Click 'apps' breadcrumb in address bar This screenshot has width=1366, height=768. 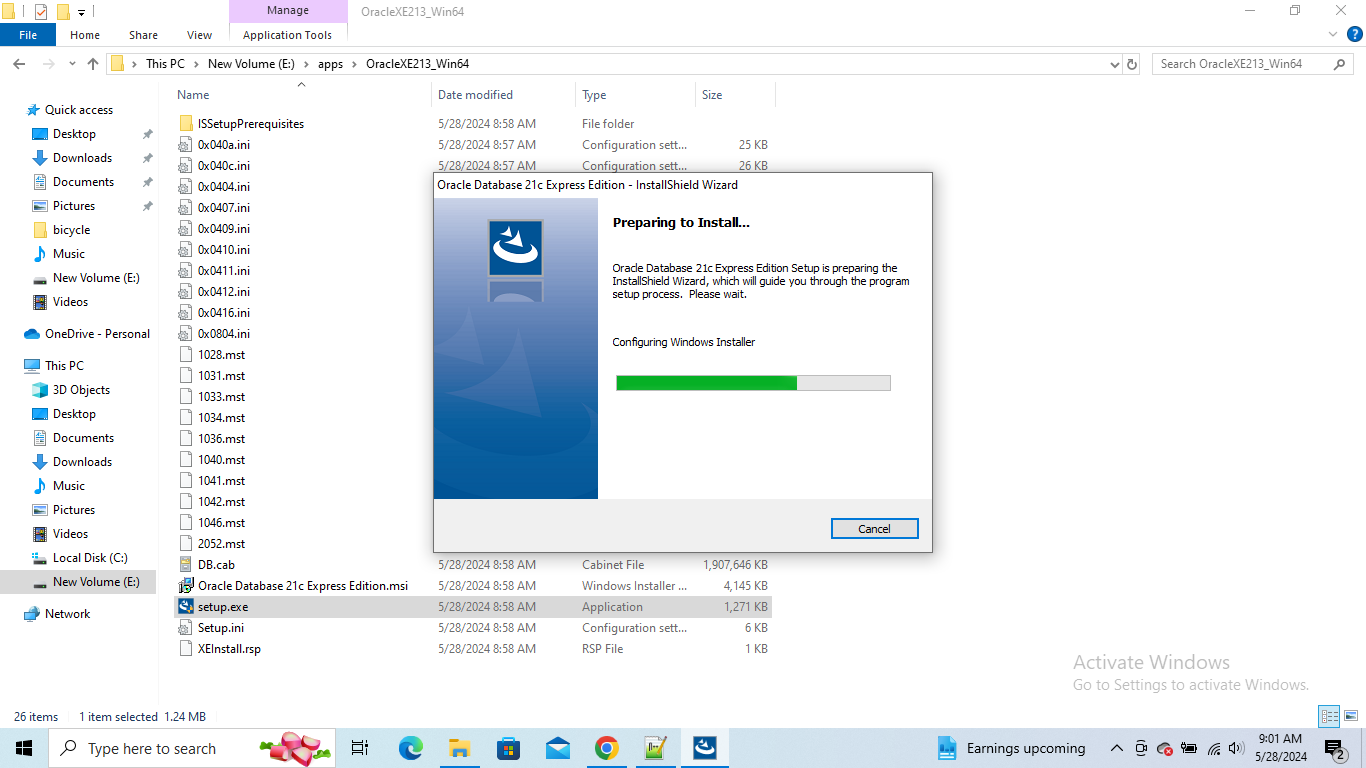330,64
